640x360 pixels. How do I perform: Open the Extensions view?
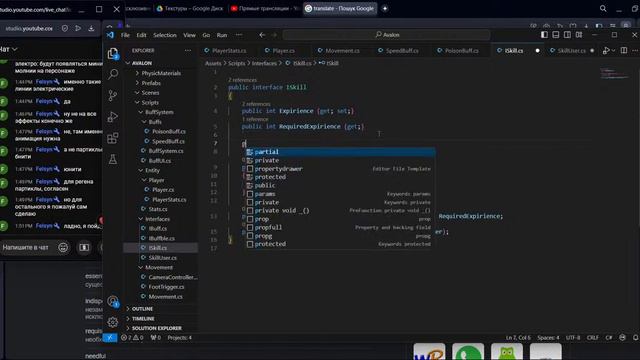coord(113,138)
